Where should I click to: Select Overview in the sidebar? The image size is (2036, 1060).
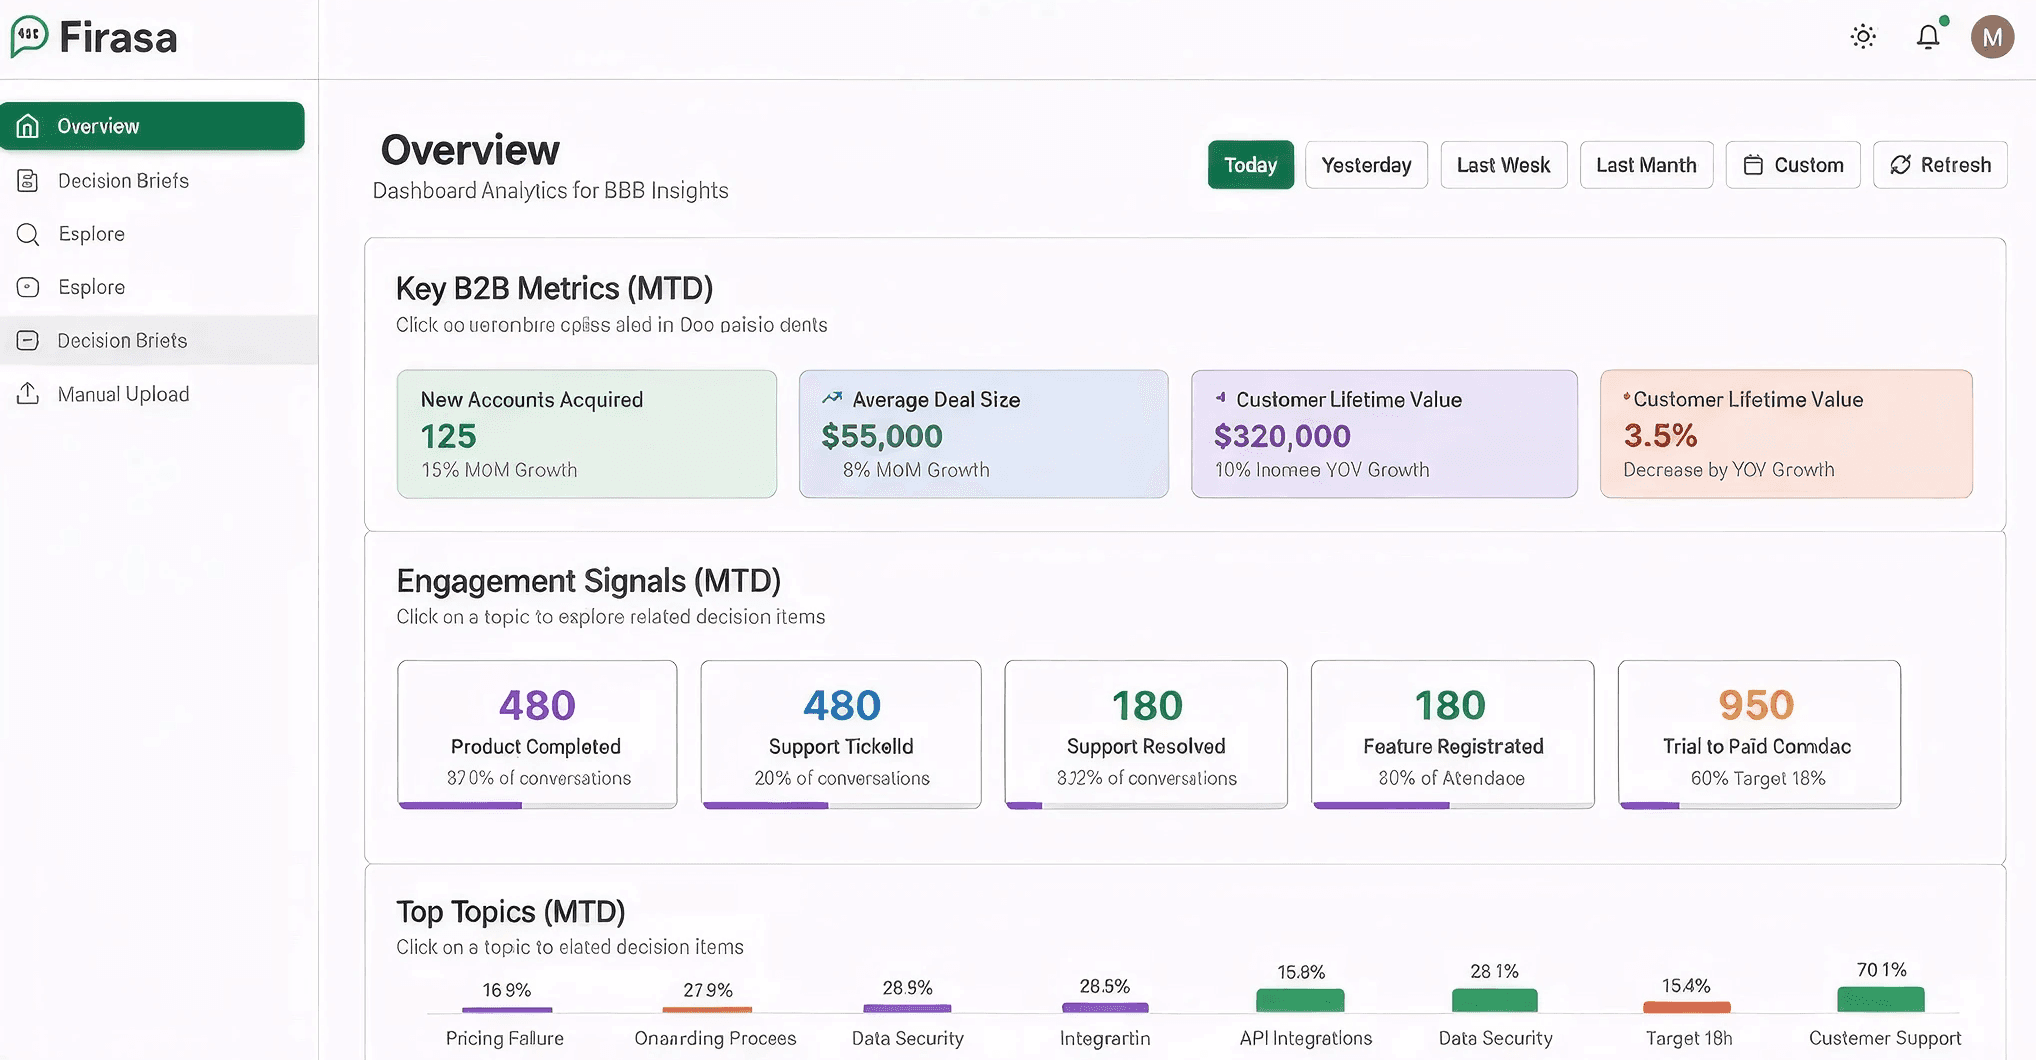152,126
